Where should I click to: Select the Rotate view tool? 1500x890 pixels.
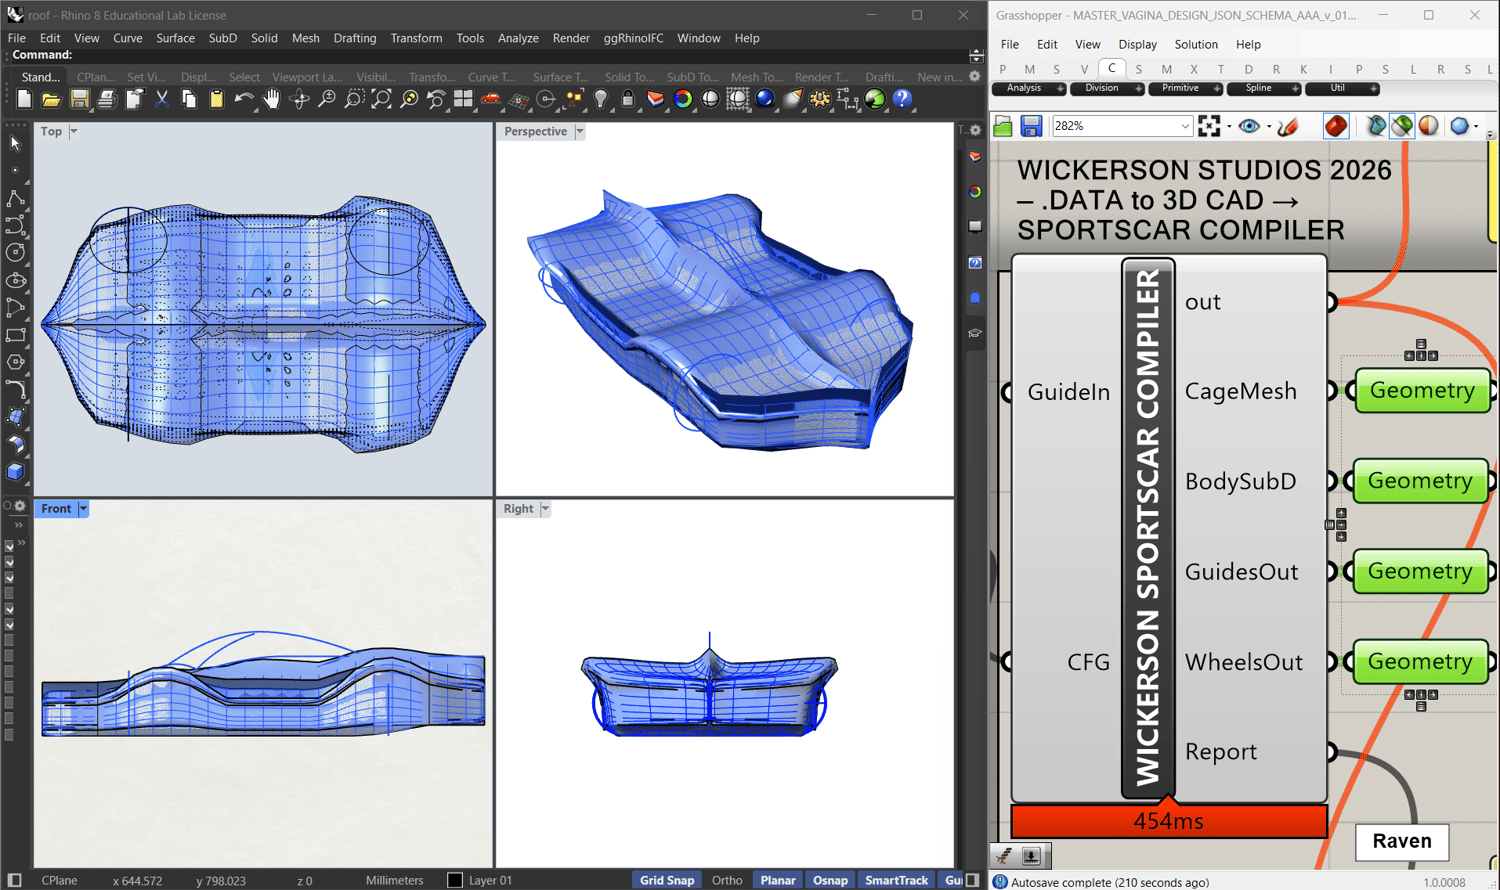pos(299,99)
